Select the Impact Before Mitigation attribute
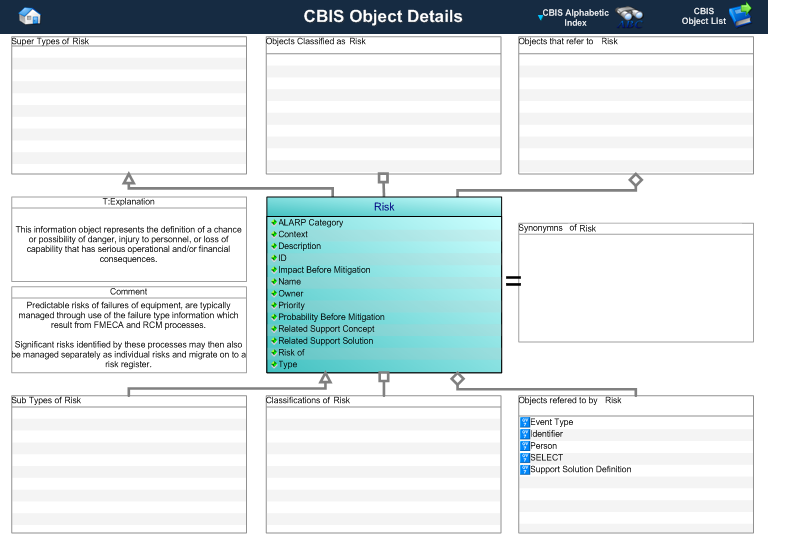 click(x=324, y=269)
